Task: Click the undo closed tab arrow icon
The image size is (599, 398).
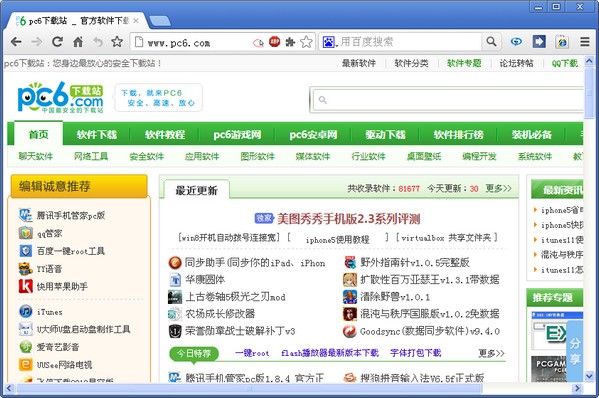Action: click(x=98, y=42)
